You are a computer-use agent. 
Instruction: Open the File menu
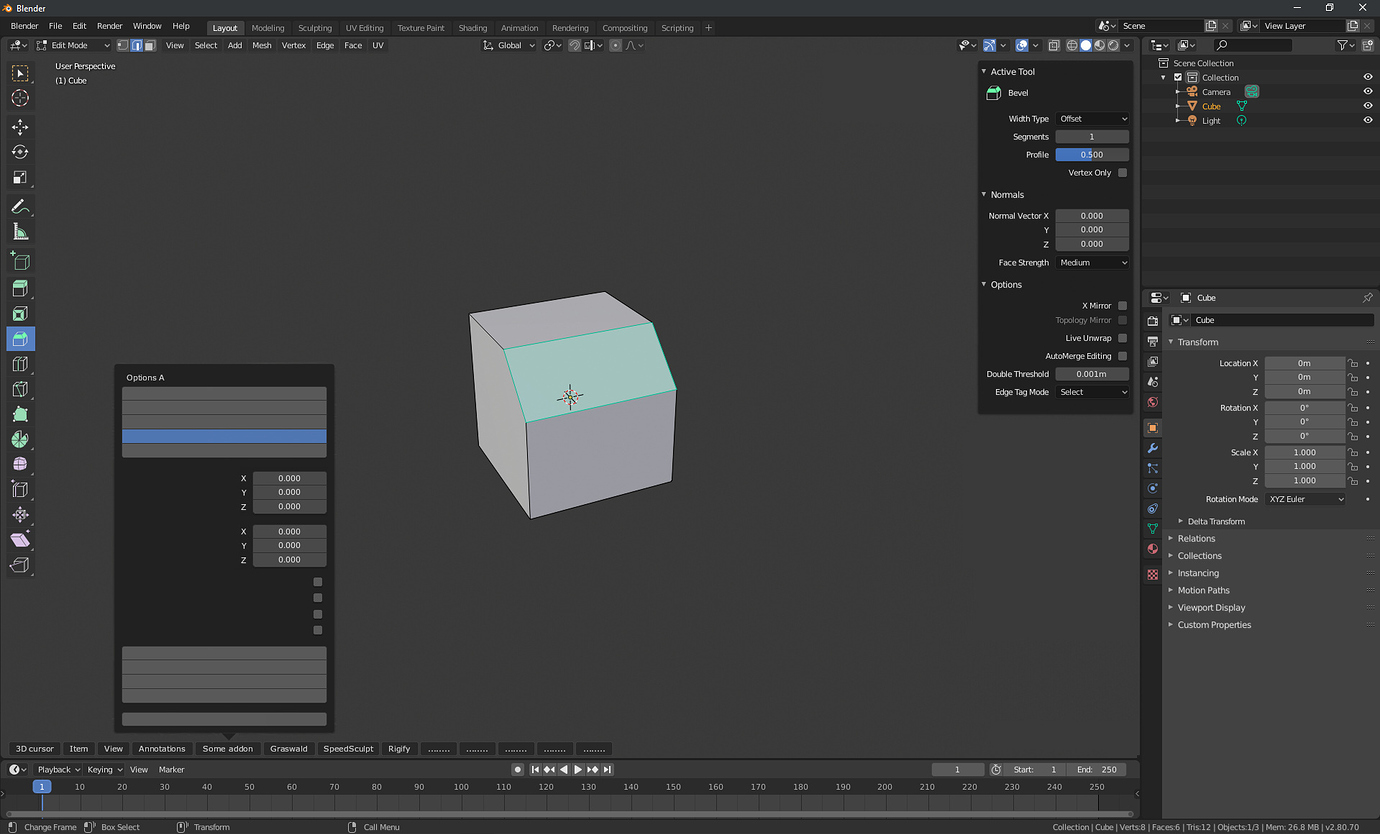tap(55, 26)
